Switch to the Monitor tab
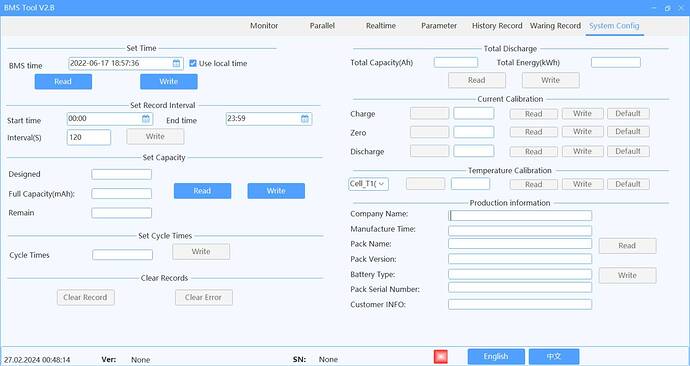Viewport: 690px width, 366px height. point(264,26)
